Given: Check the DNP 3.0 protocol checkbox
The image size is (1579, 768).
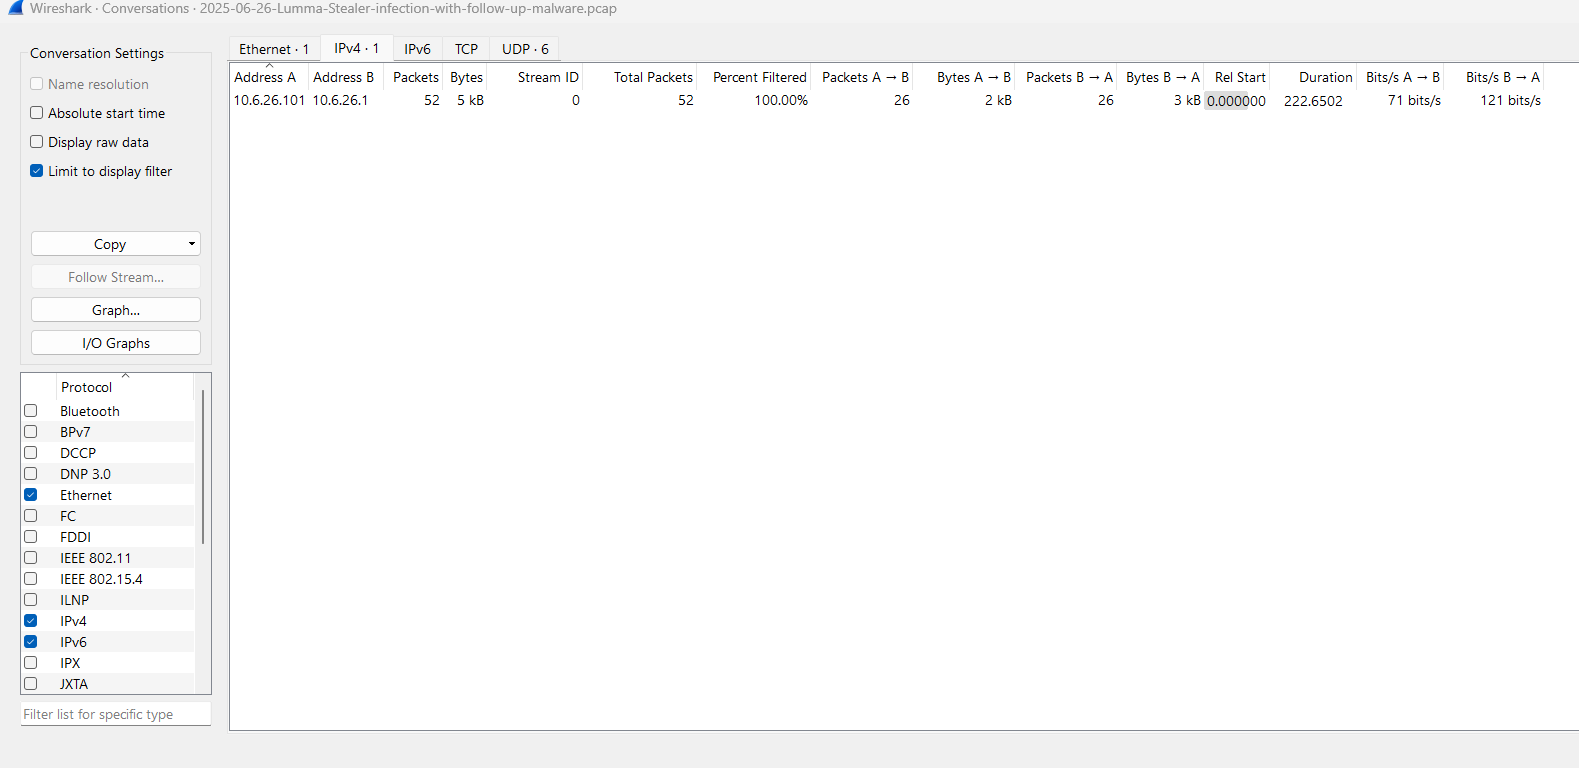Looking at the screenshot, I should tap(31, 474).
